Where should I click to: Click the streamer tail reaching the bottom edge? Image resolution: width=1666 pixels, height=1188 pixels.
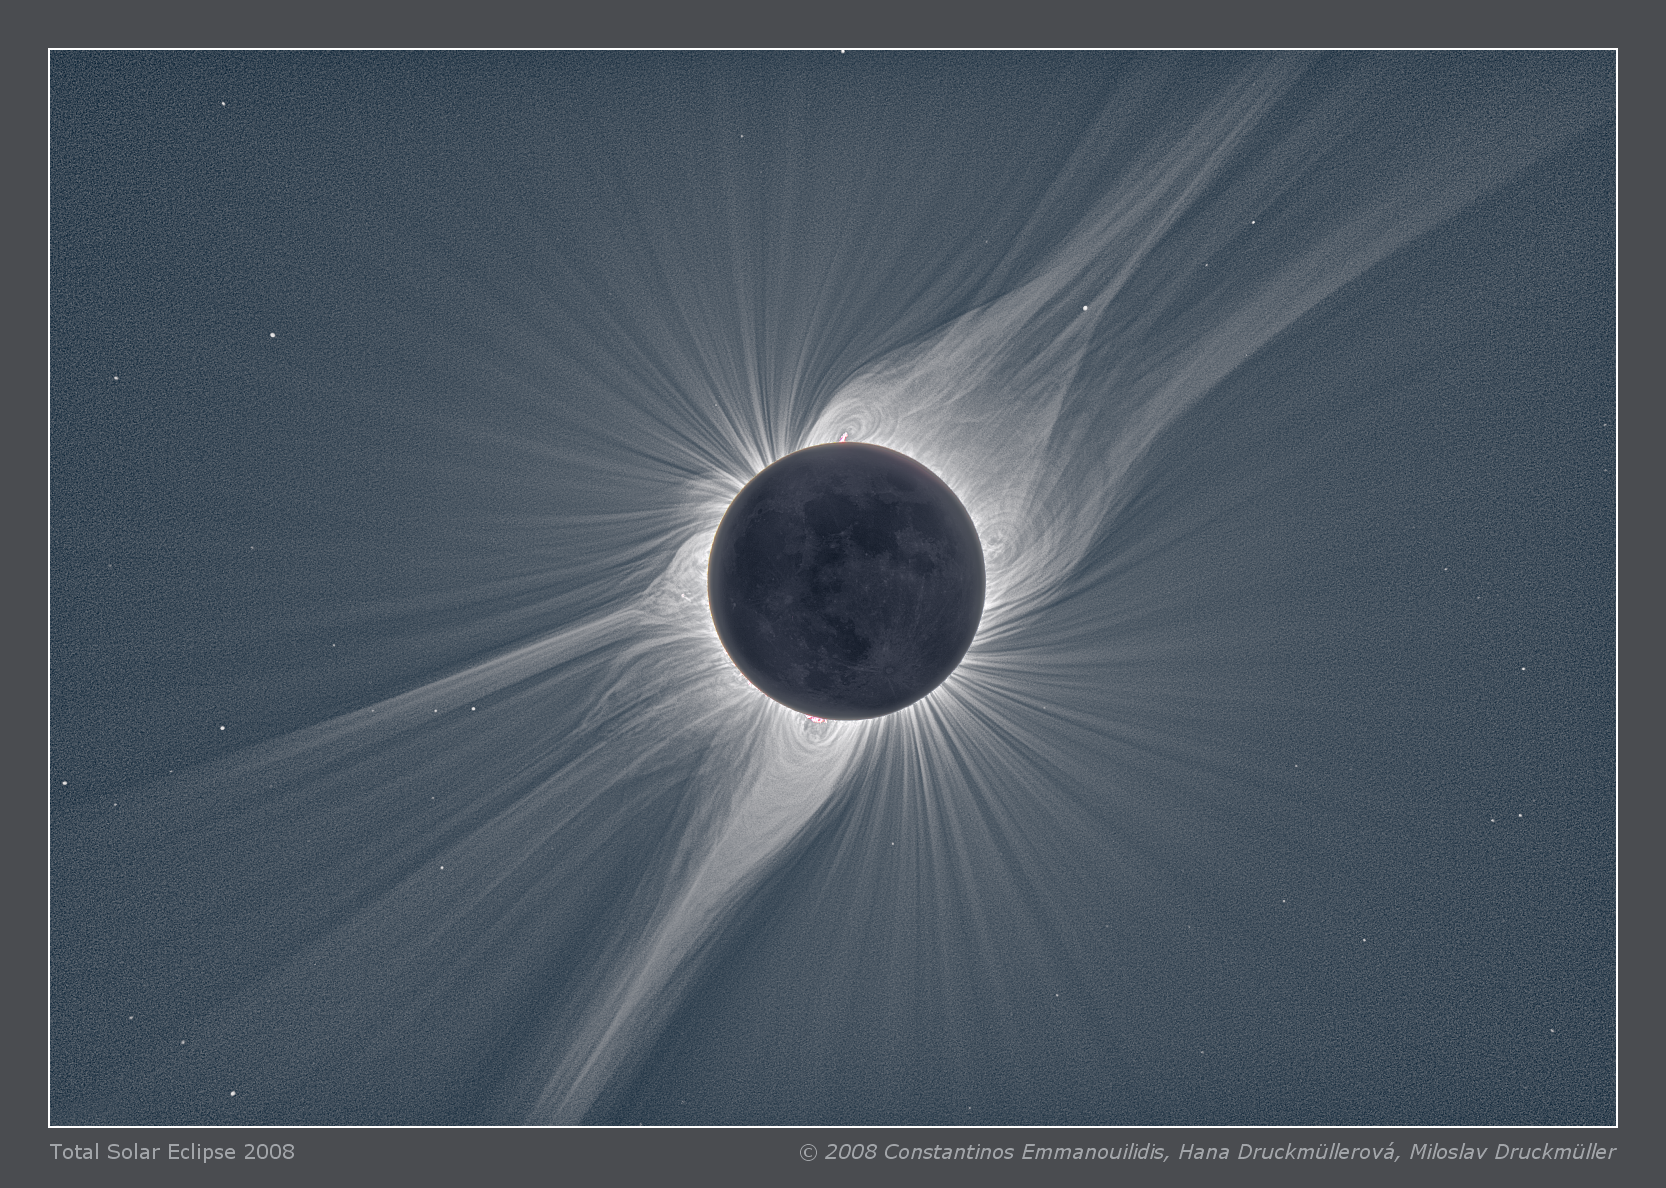tap(580, 1080)
